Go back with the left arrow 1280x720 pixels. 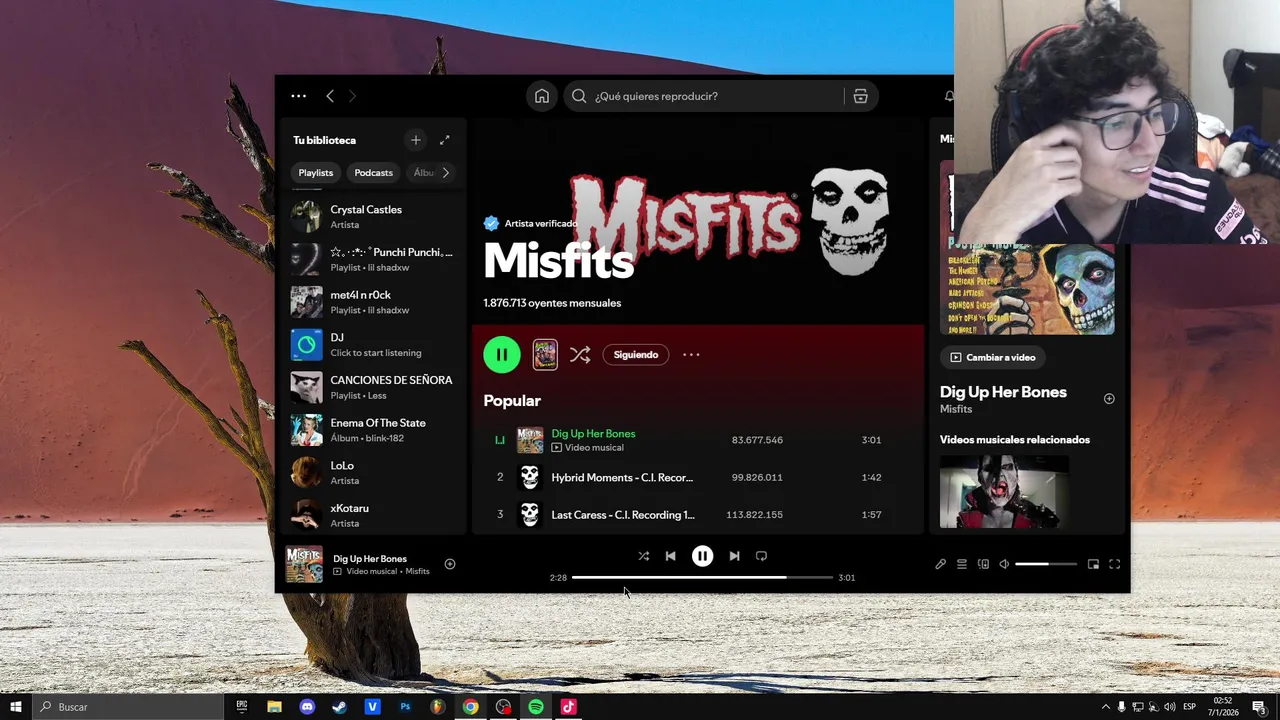tap(330, 96)
